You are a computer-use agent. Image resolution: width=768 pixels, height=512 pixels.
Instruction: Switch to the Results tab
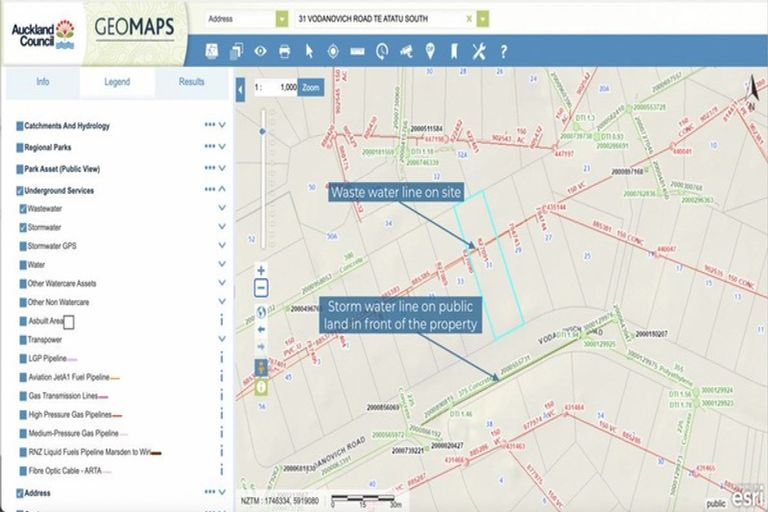click(x=193, y=82)
